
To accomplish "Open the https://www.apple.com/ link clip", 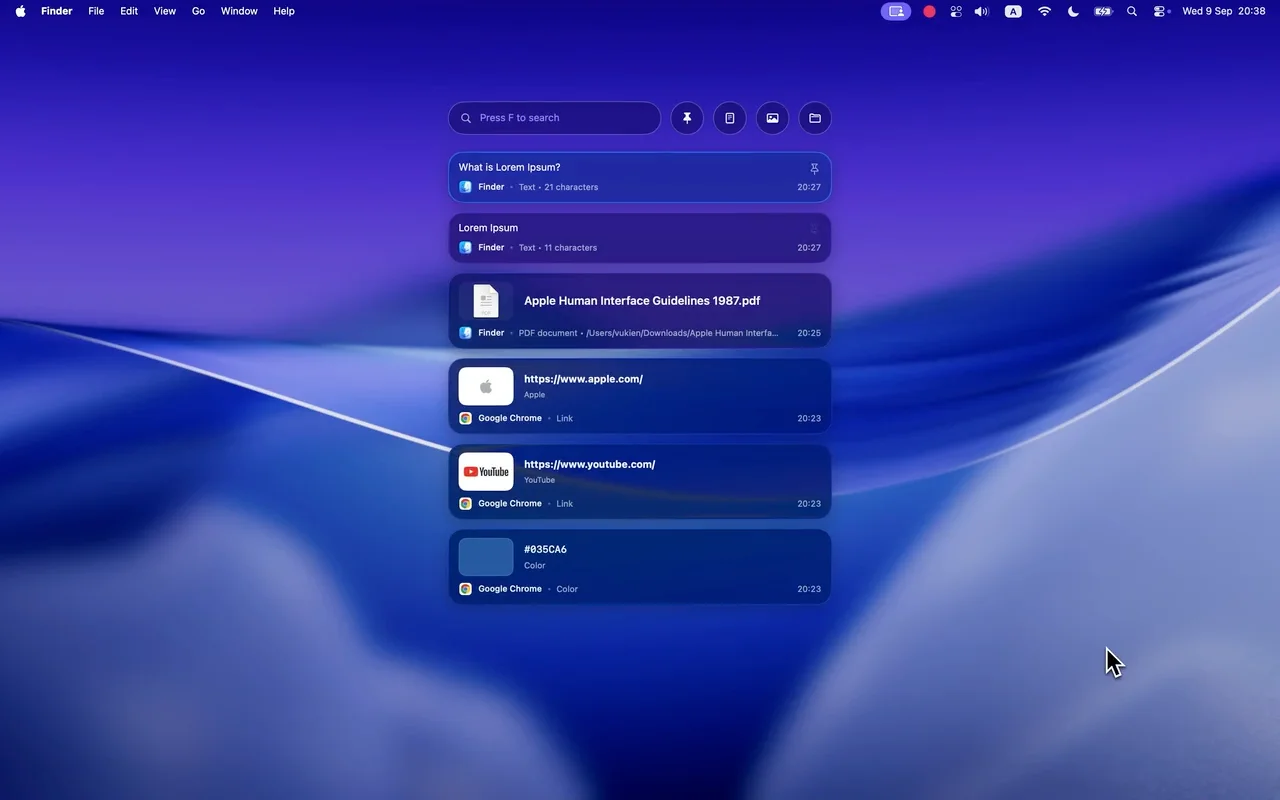I will (640, 396).
